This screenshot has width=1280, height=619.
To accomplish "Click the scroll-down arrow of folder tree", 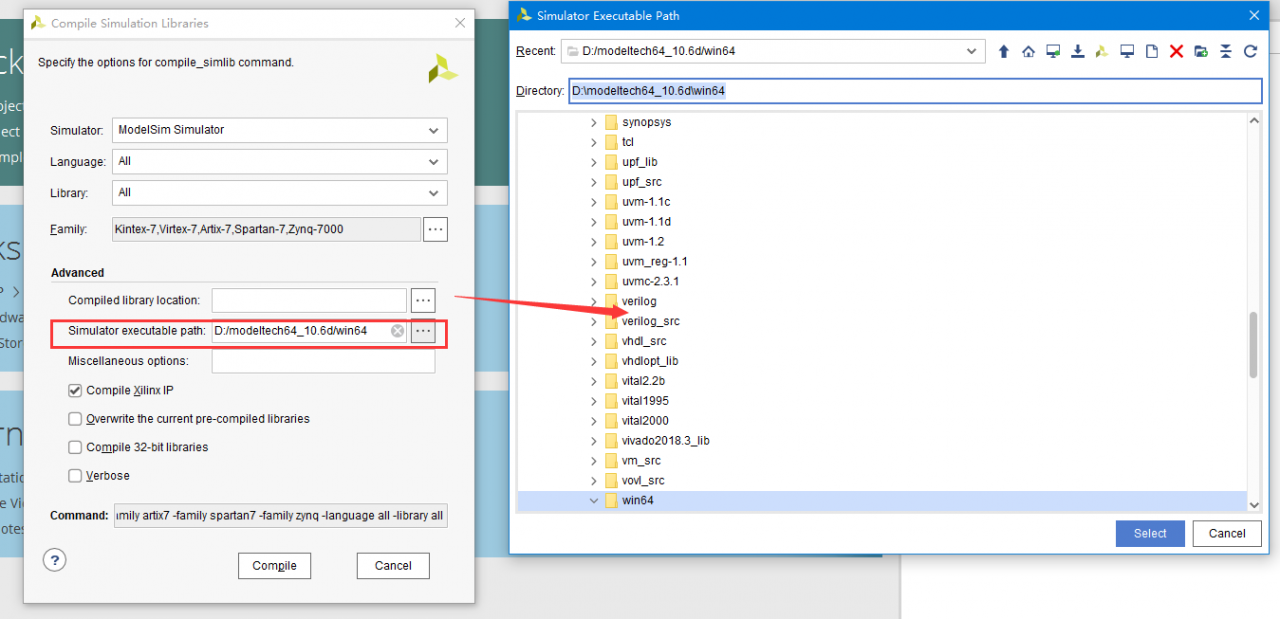I will [1254, 504].
